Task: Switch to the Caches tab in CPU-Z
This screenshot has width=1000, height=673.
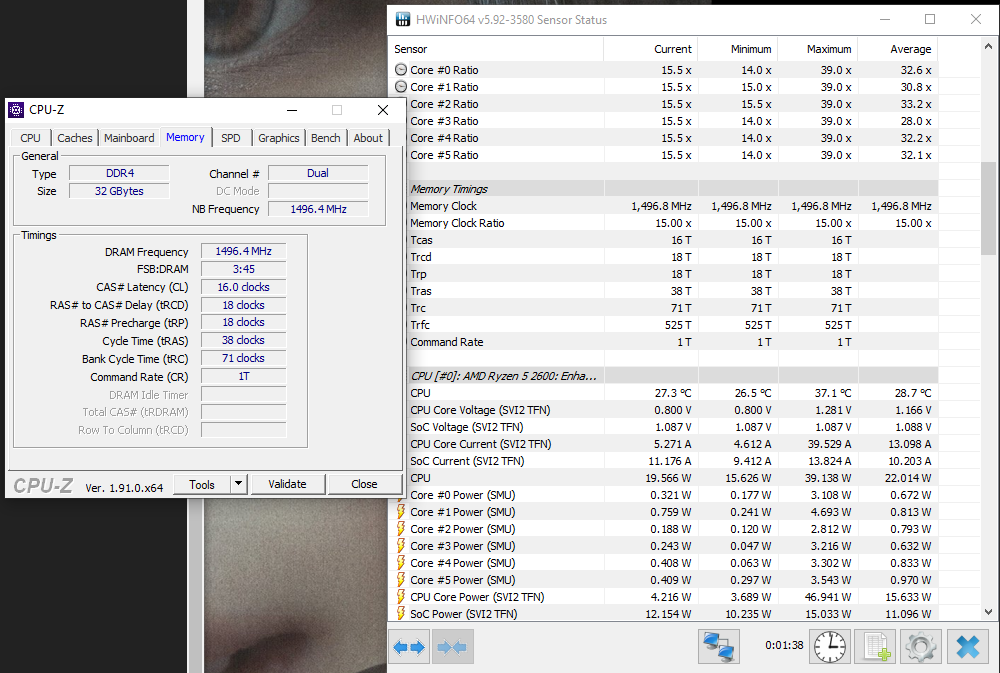Action: (x=75, y=138)
